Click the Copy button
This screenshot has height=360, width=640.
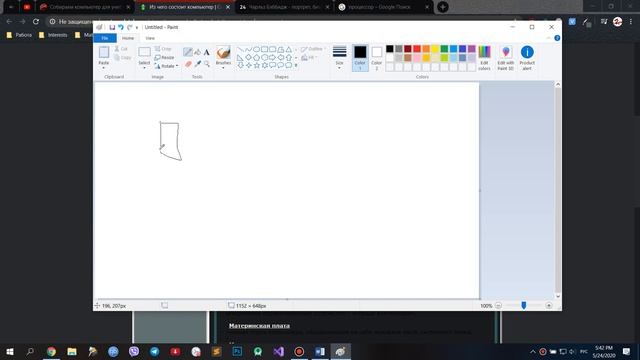coord(122,58)
